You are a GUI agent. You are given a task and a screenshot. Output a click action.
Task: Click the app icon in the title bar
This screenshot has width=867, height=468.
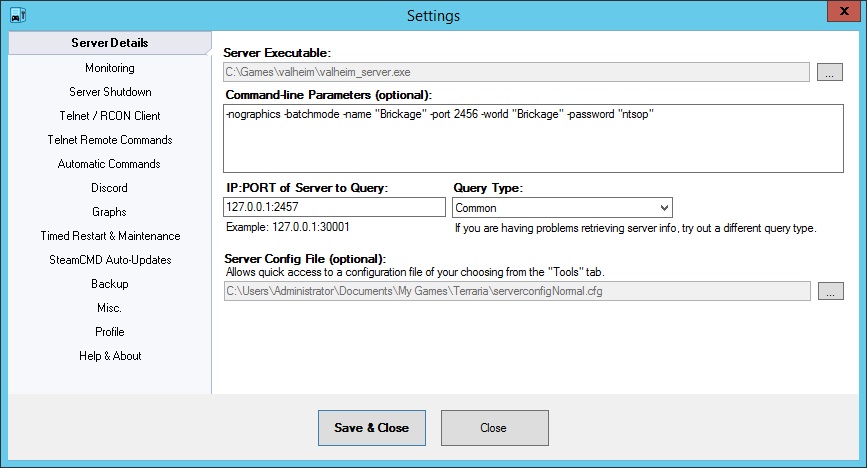tap(16, 14)
